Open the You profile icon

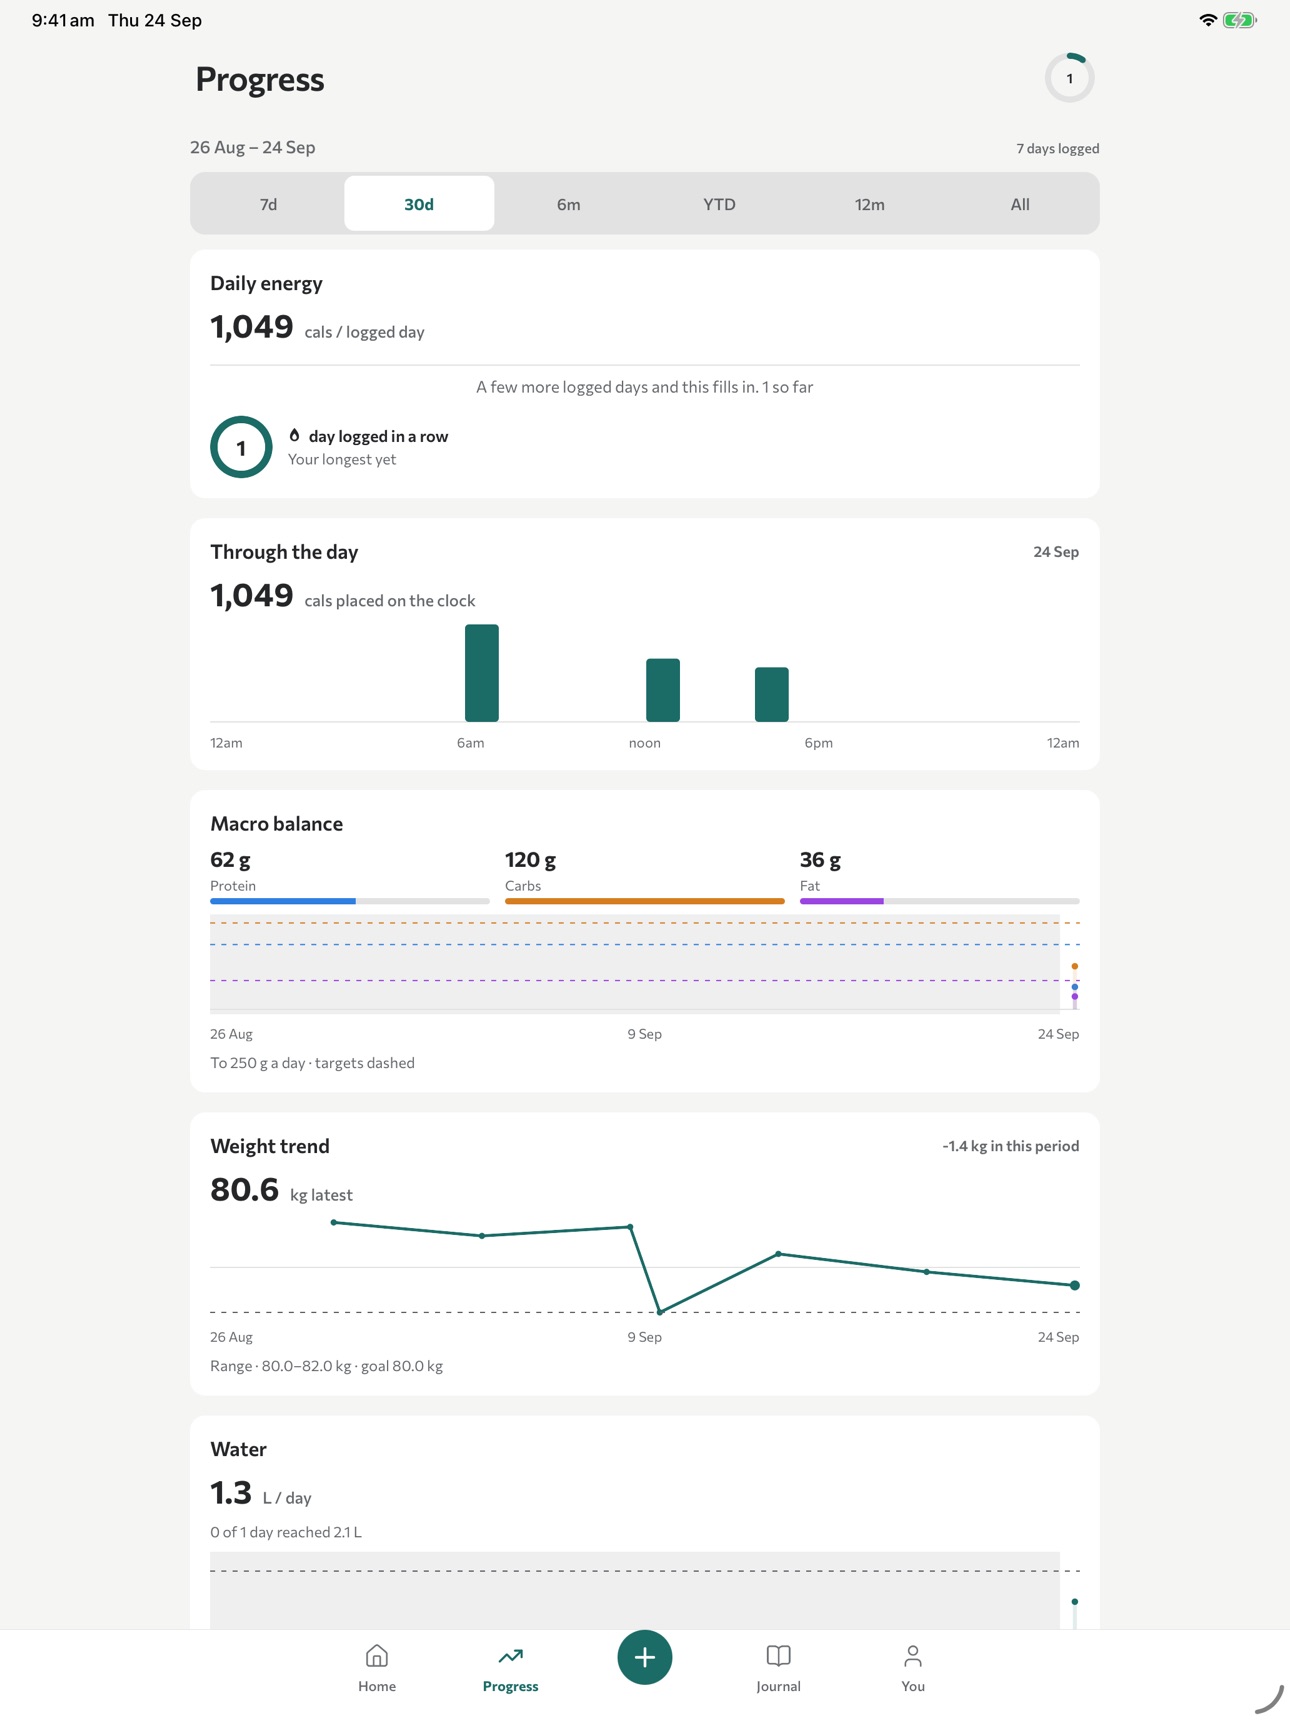913,1656
